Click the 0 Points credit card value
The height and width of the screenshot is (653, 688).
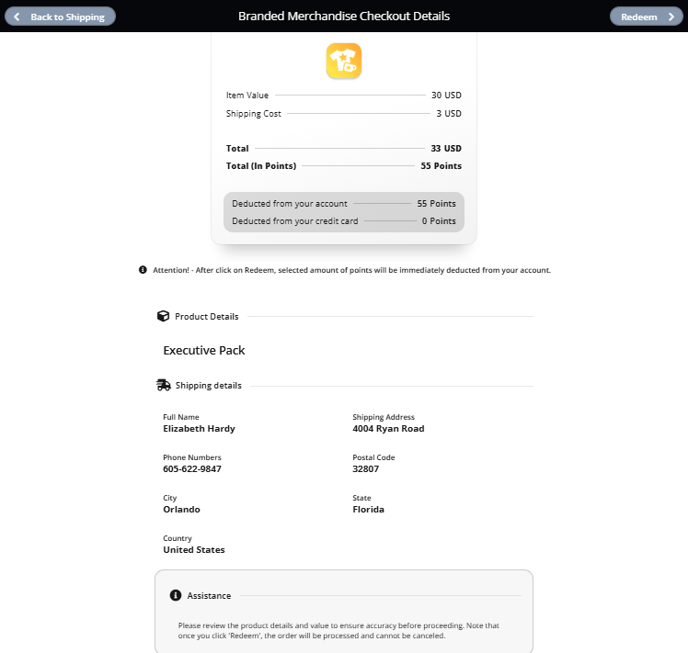[439, 221]
